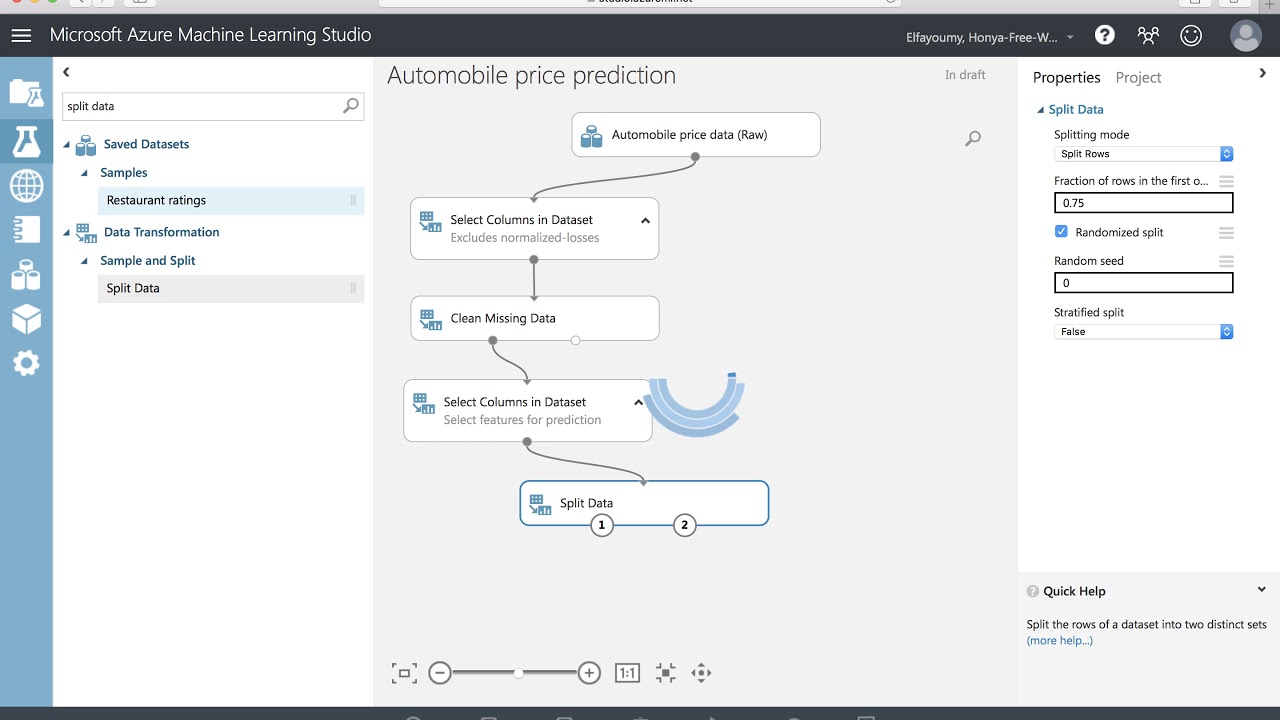
Task: Click the Random seed options menu
Action: pos(1226,262)
